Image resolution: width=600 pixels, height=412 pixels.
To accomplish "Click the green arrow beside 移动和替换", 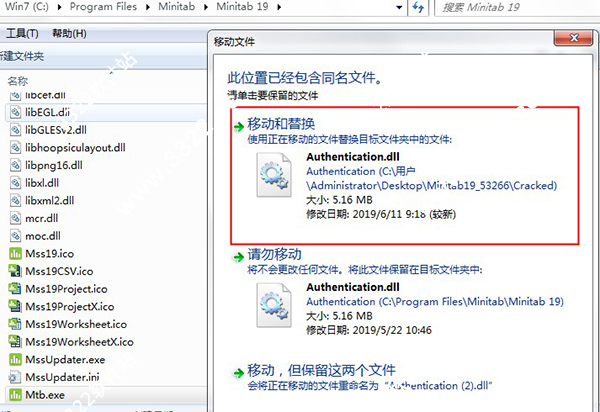I will 239,127.
